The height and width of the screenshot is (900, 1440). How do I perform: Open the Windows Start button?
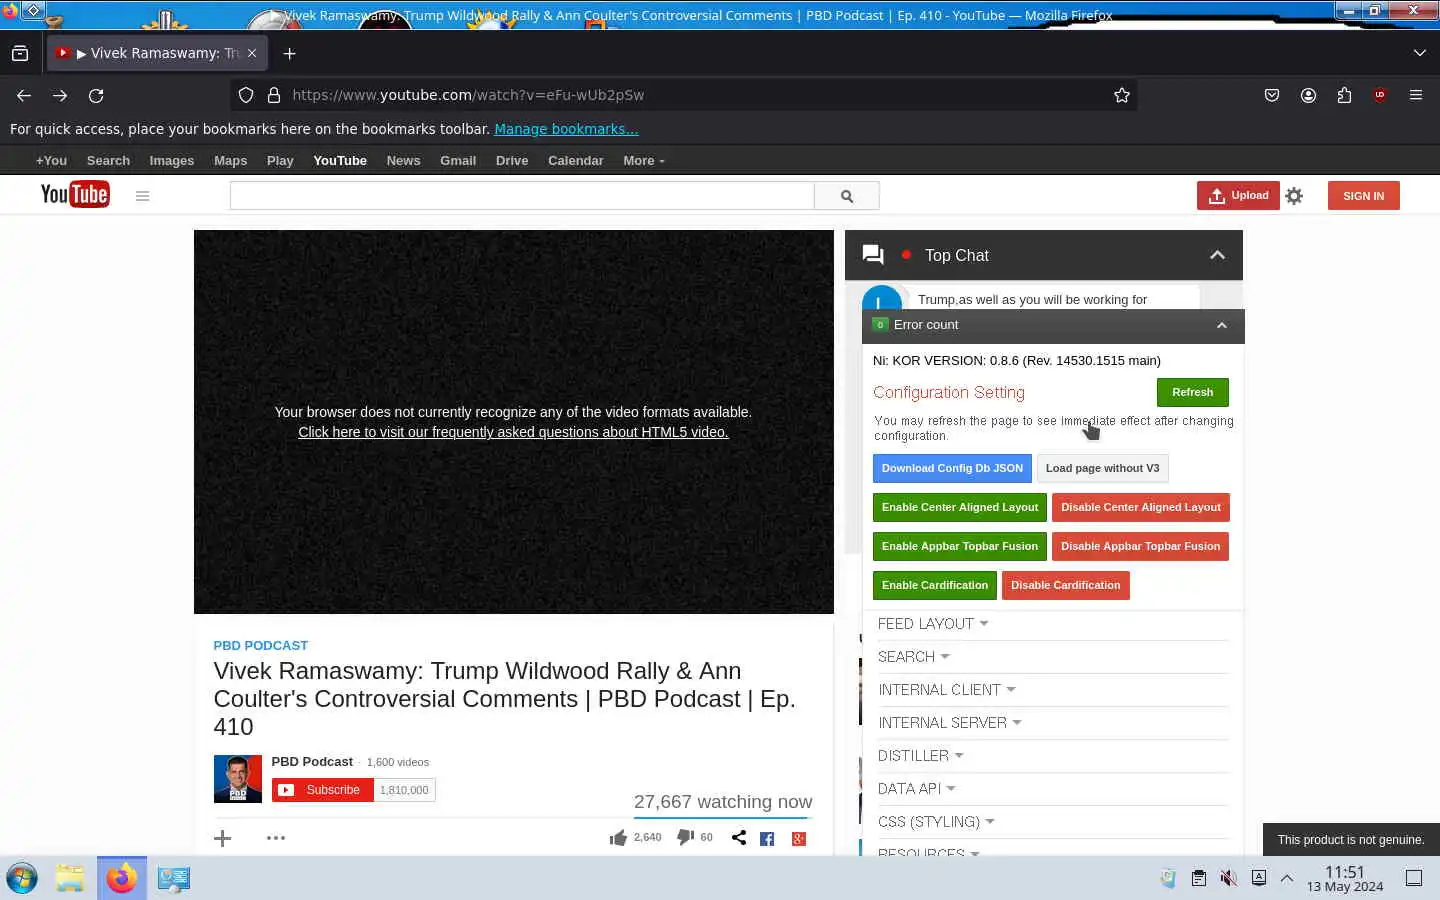(22, 879)
